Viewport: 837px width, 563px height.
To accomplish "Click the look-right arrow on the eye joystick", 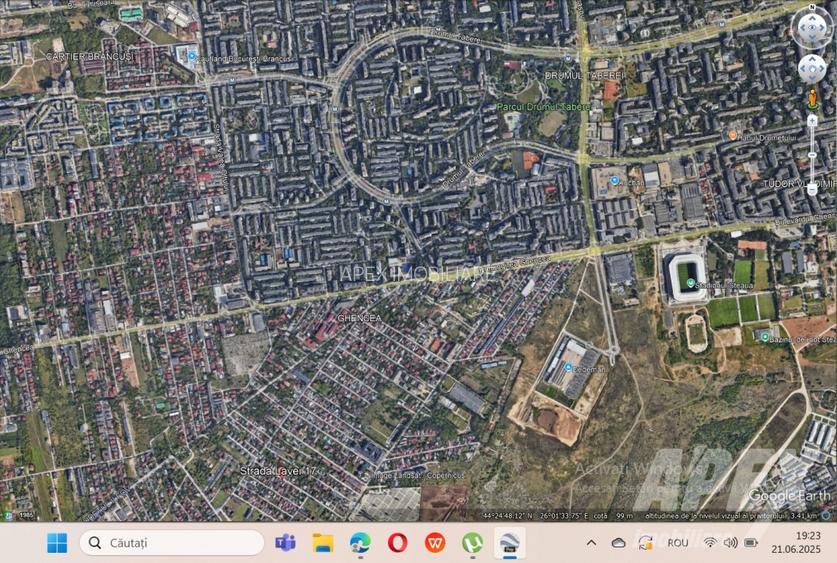I will 822,28.
